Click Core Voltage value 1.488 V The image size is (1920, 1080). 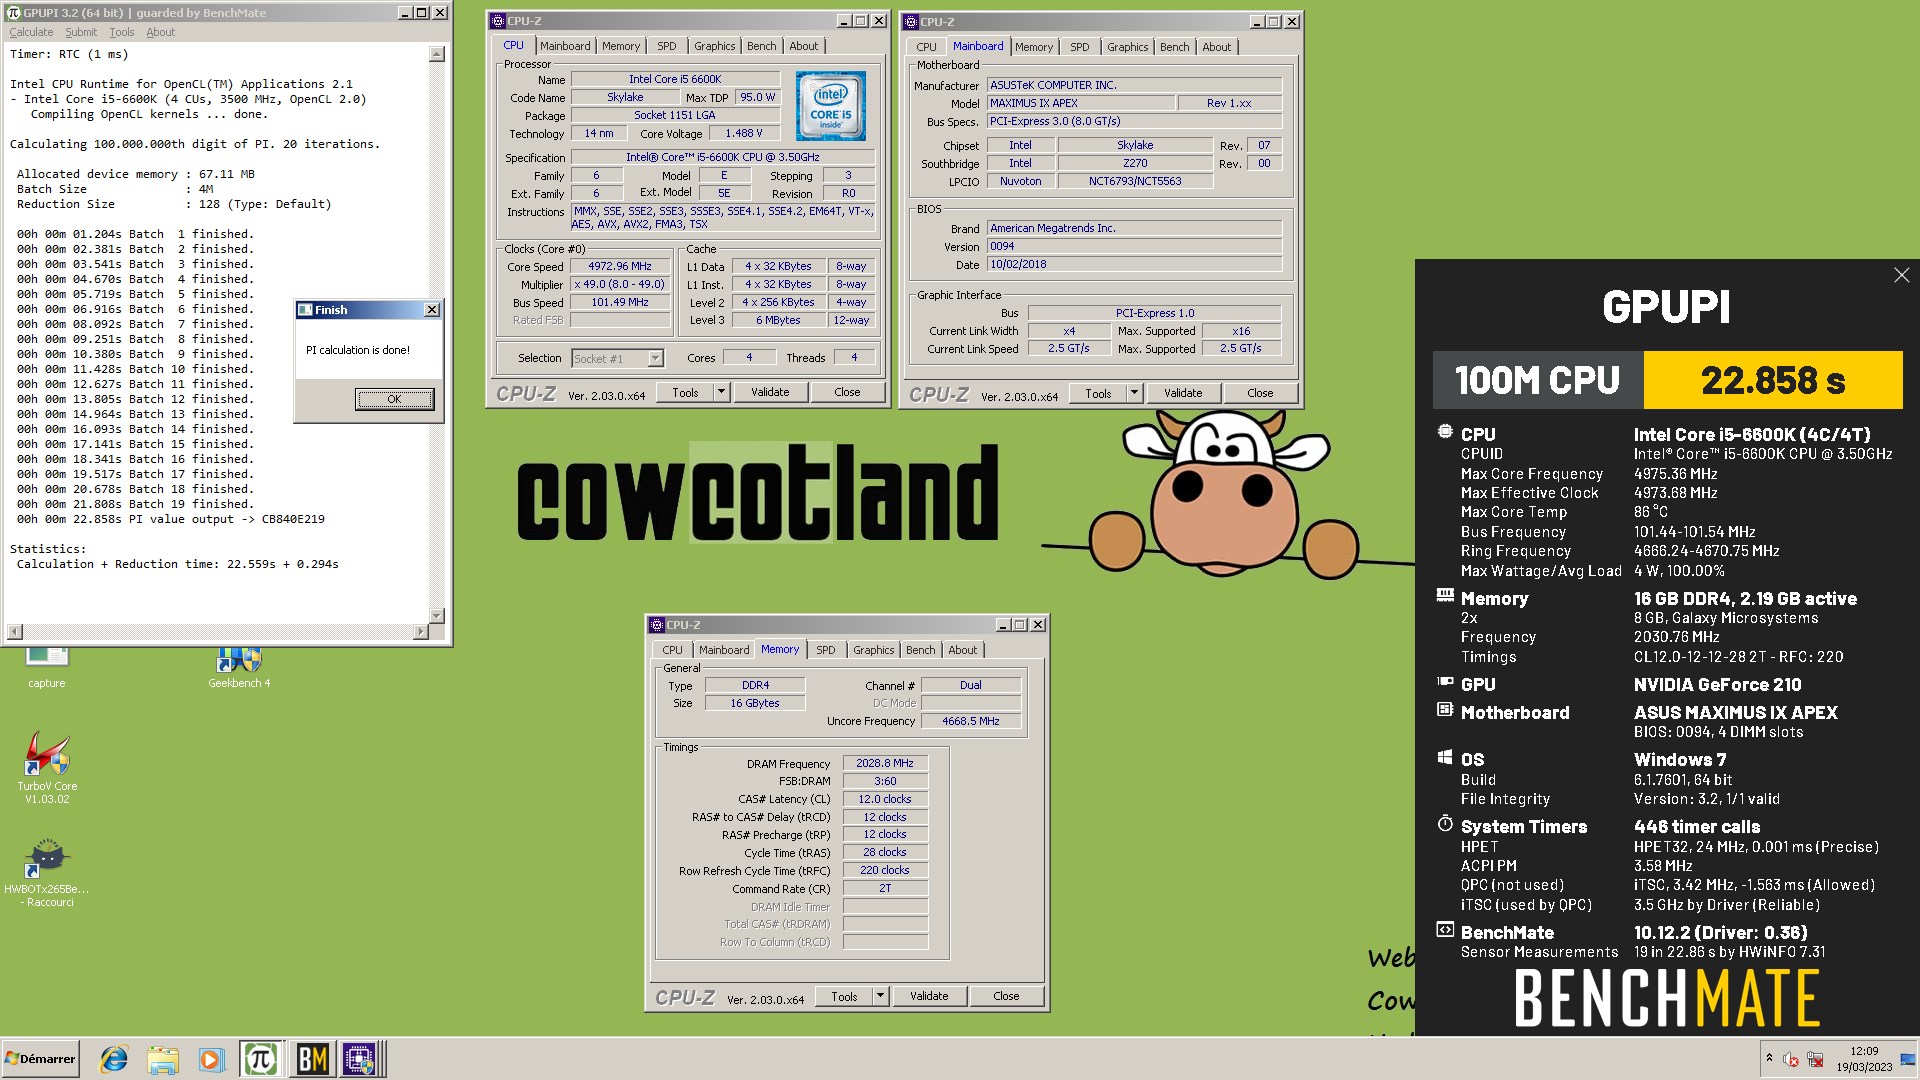(744, 133)
